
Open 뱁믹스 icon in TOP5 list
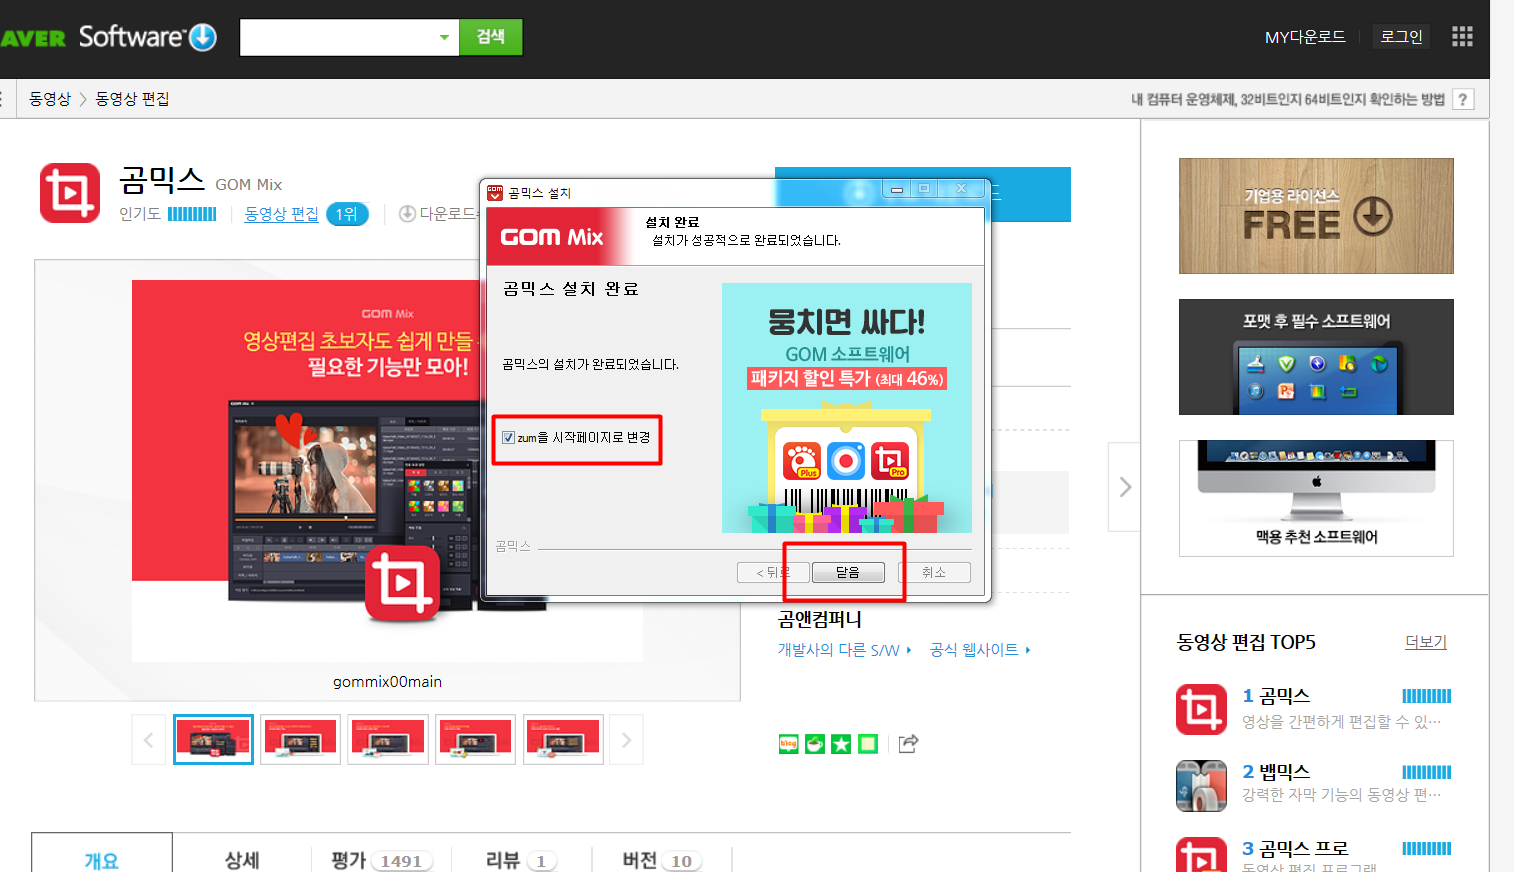(1201, 785)
